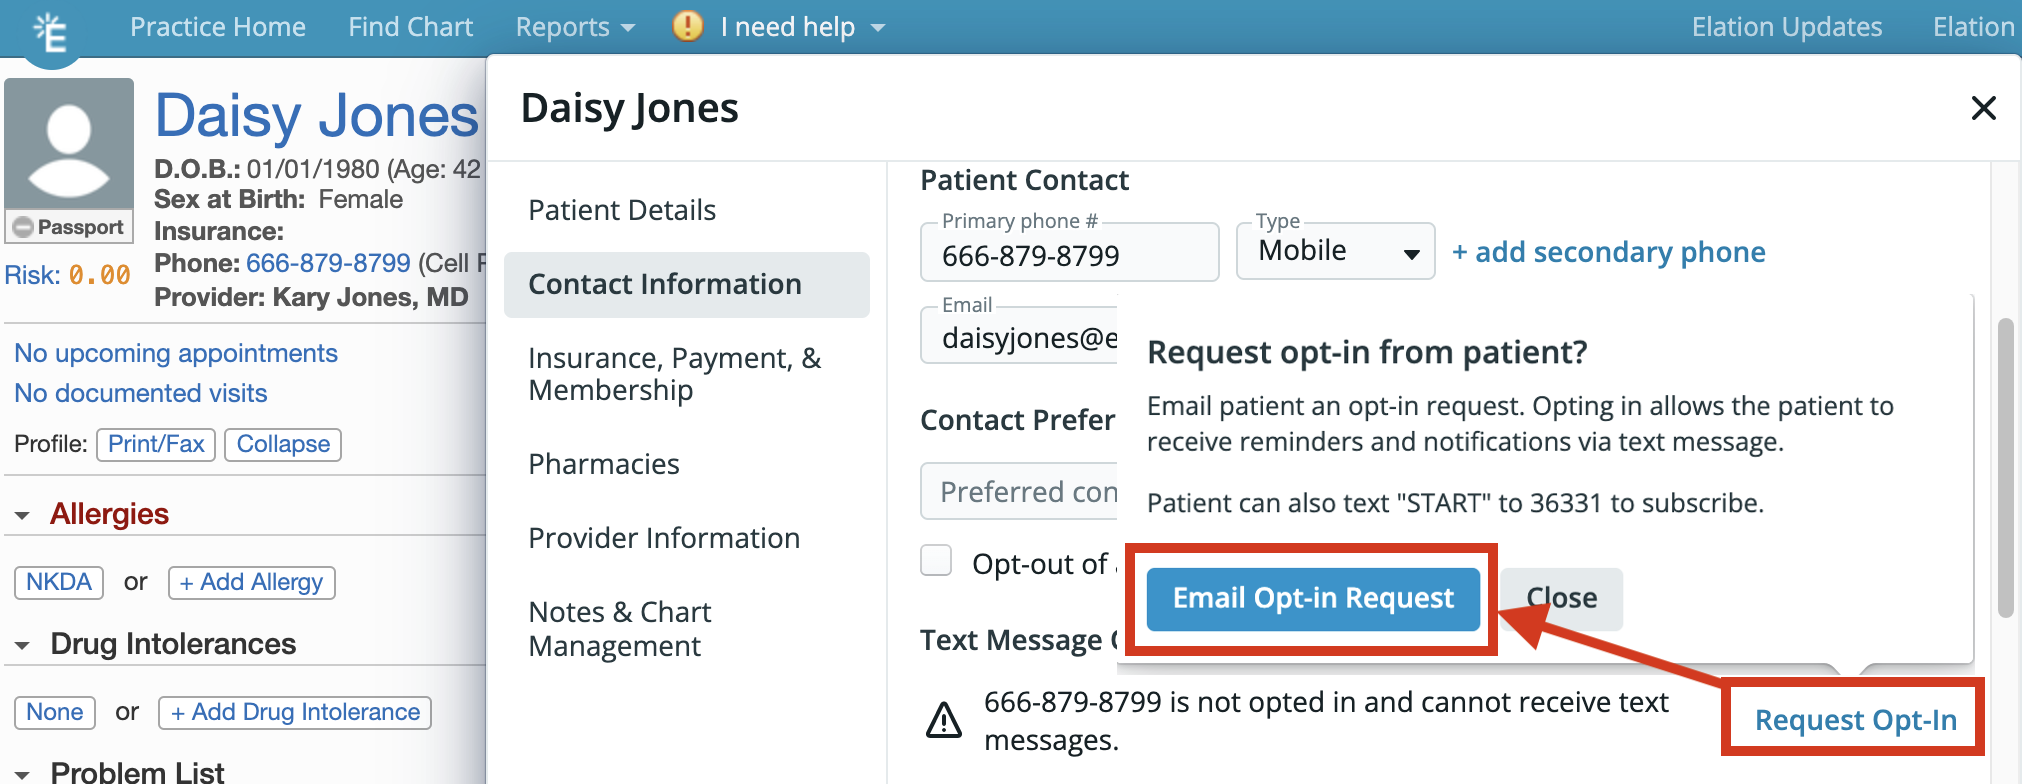Close the Daisy Jones dialog
The image size is (2022, 784).
point(1983,108)
